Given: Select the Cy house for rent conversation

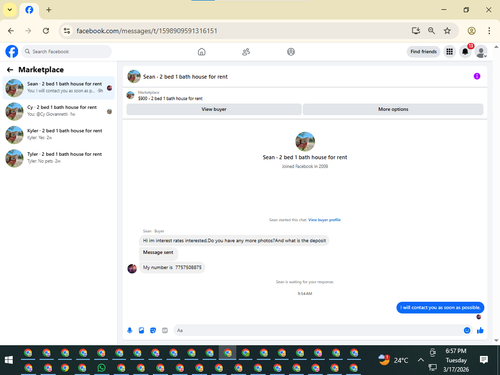Looking at the screenshot, I should [x=59, y=111].
